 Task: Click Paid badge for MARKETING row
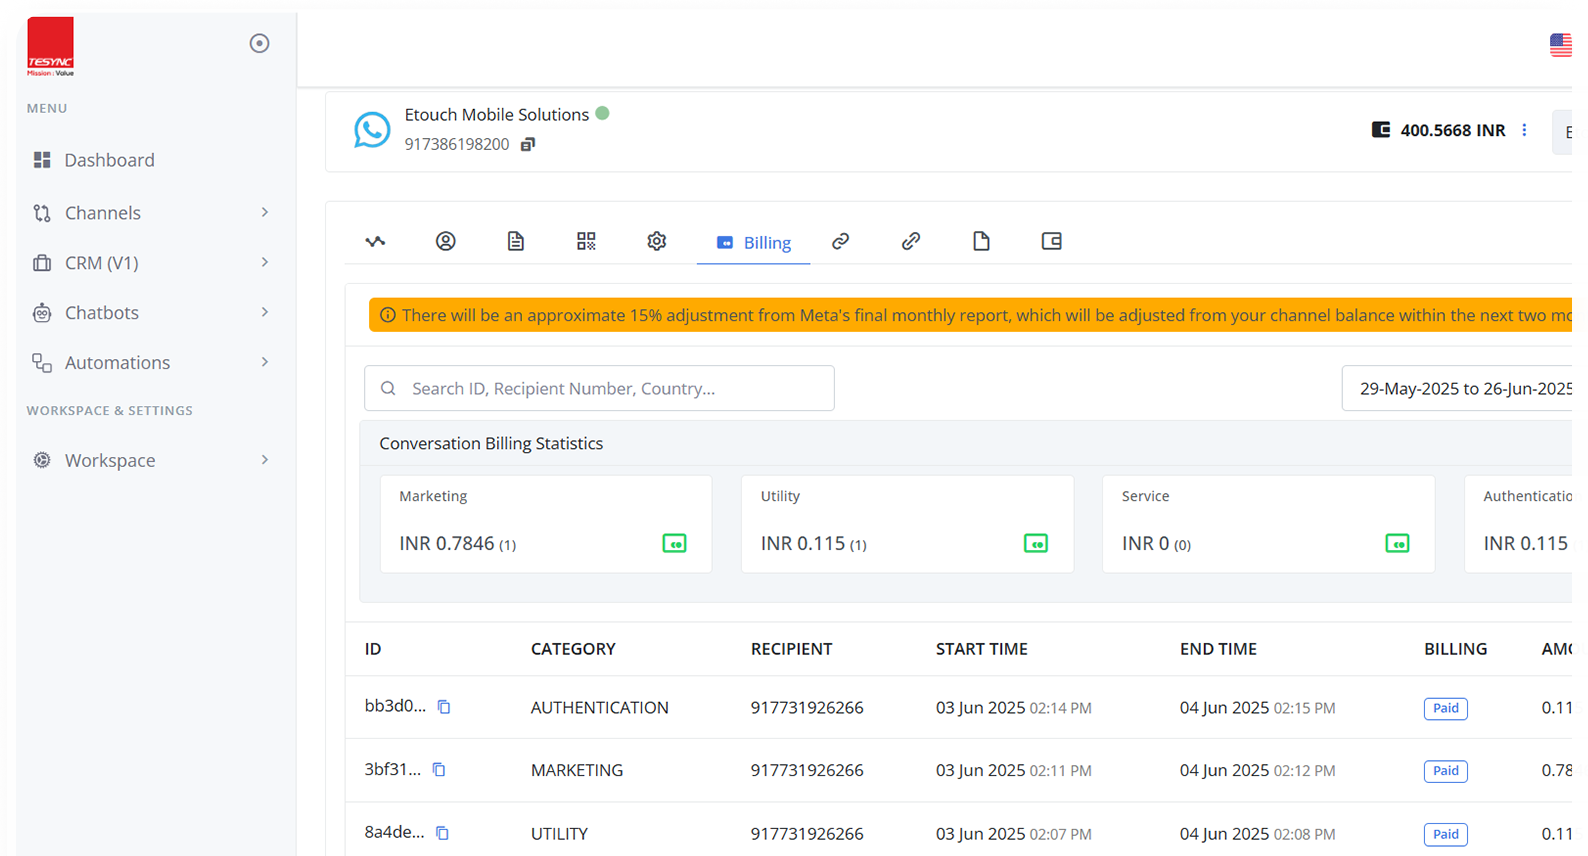(1445, 771)
